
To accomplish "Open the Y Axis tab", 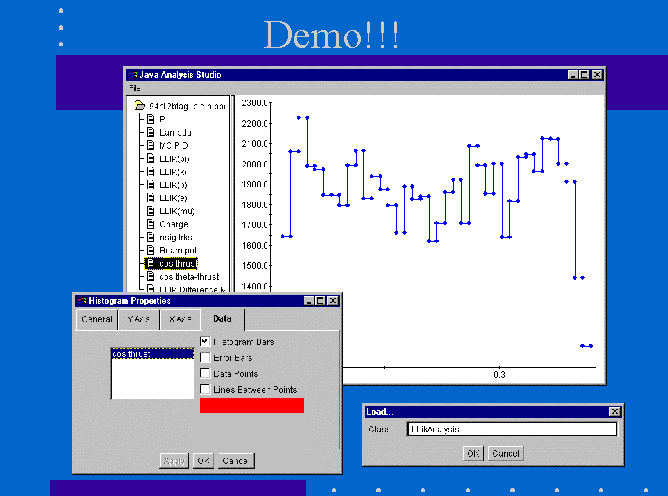I will pyautogui.click(x=138, y=320).
